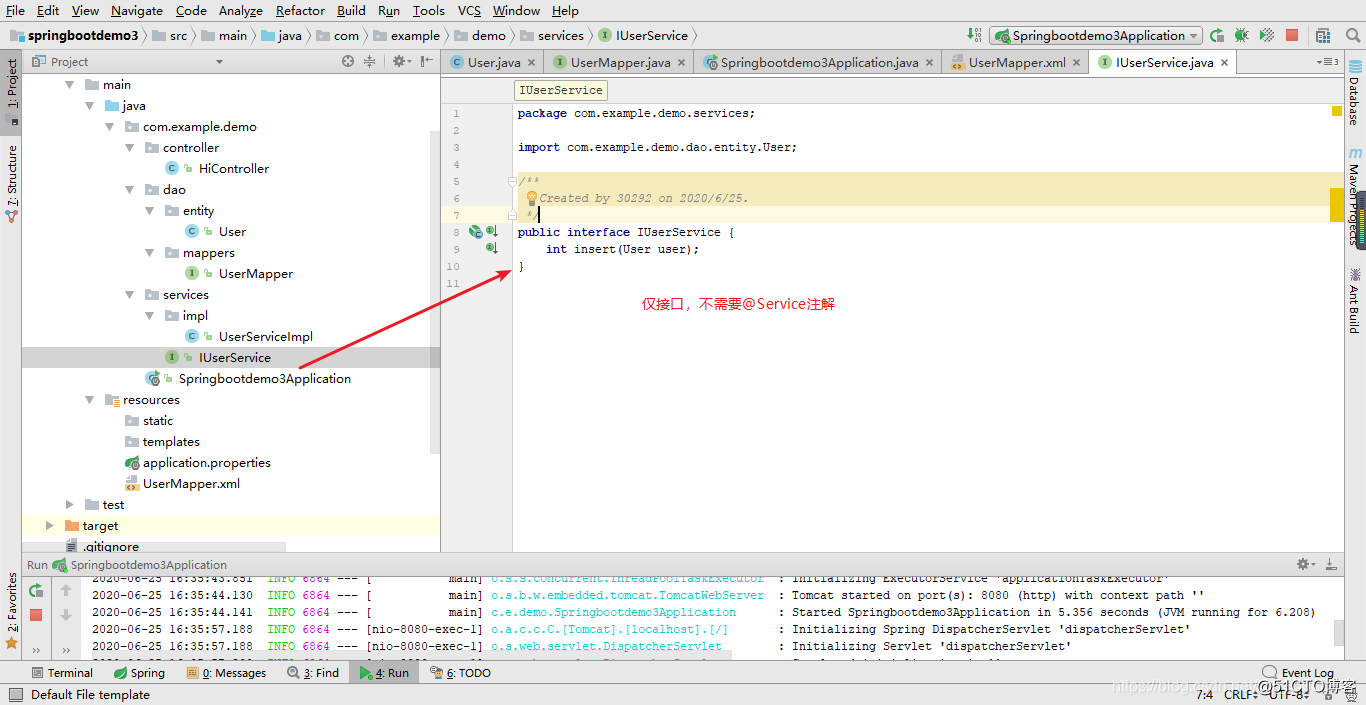Expand the test folder
Image resolution: width=1366 pixels, height=705 pixels.
70,505
